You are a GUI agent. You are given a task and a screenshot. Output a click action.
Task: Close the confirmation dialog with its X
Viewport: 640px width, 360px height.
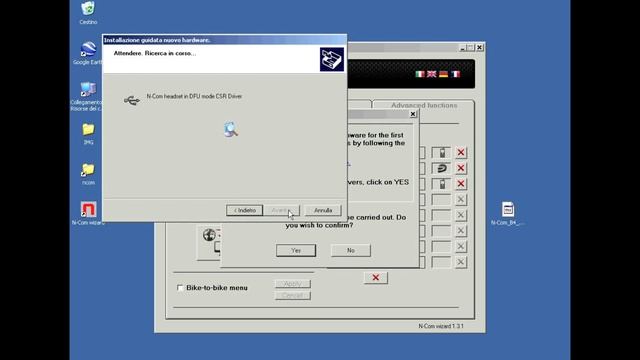click(x=413, y=114)
